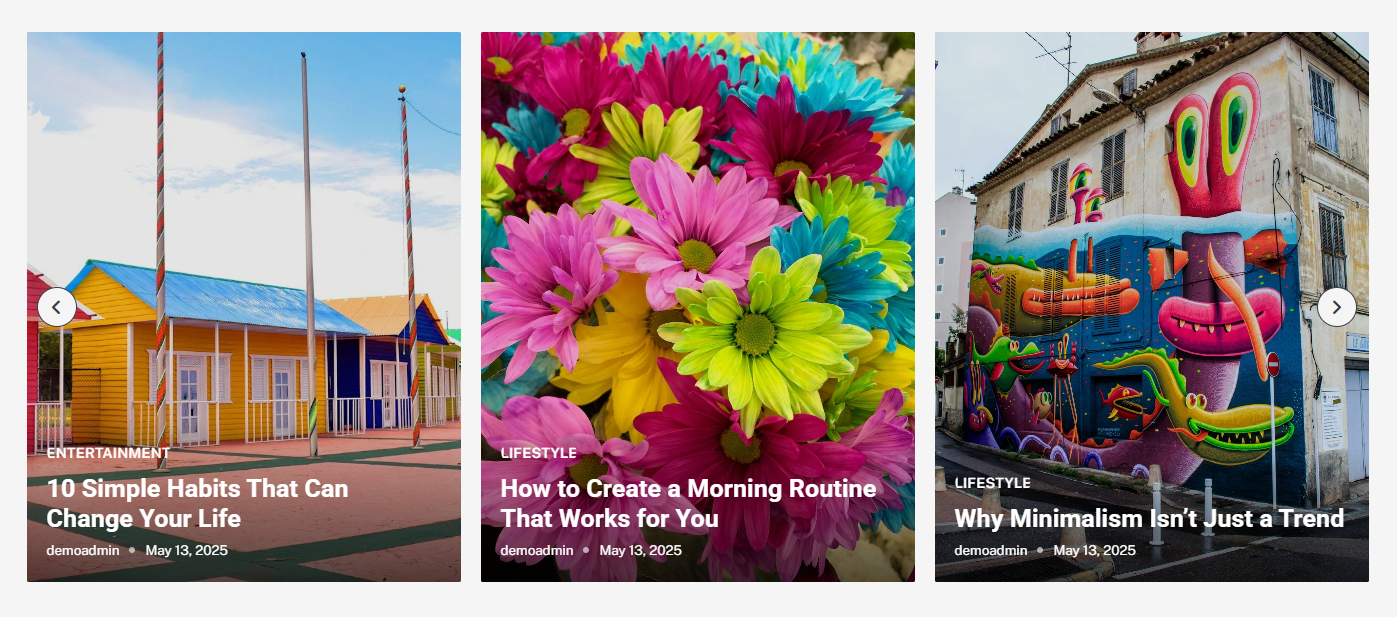Image resolution: width=1397 pixels, height=617 pixels.
Task: Open "Why Minimalism Isn't Just a Trend" article
Action: (1149, 518)
